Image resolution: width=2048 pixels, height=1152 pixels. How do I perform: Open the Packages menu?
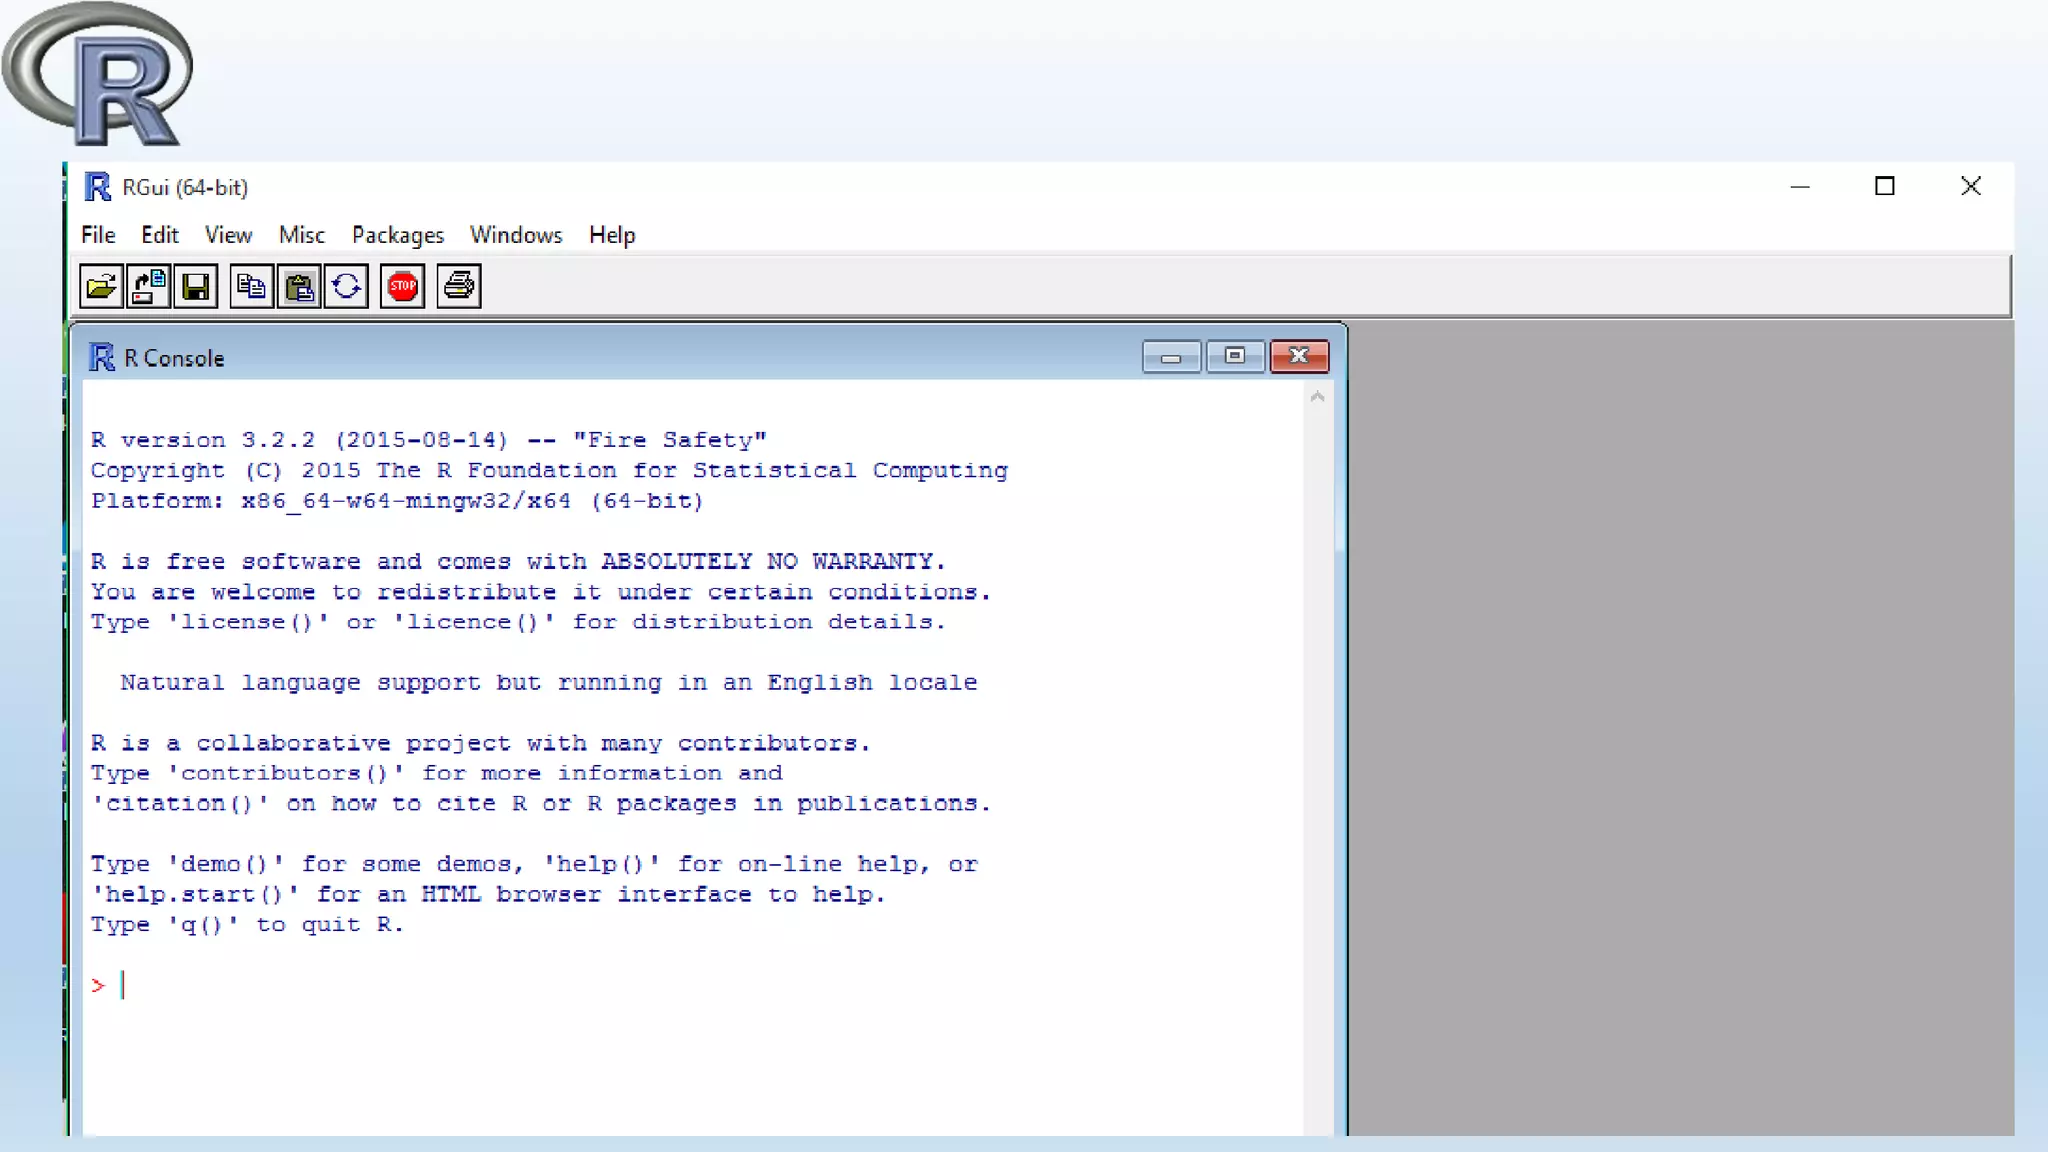[x=397, y=235]
